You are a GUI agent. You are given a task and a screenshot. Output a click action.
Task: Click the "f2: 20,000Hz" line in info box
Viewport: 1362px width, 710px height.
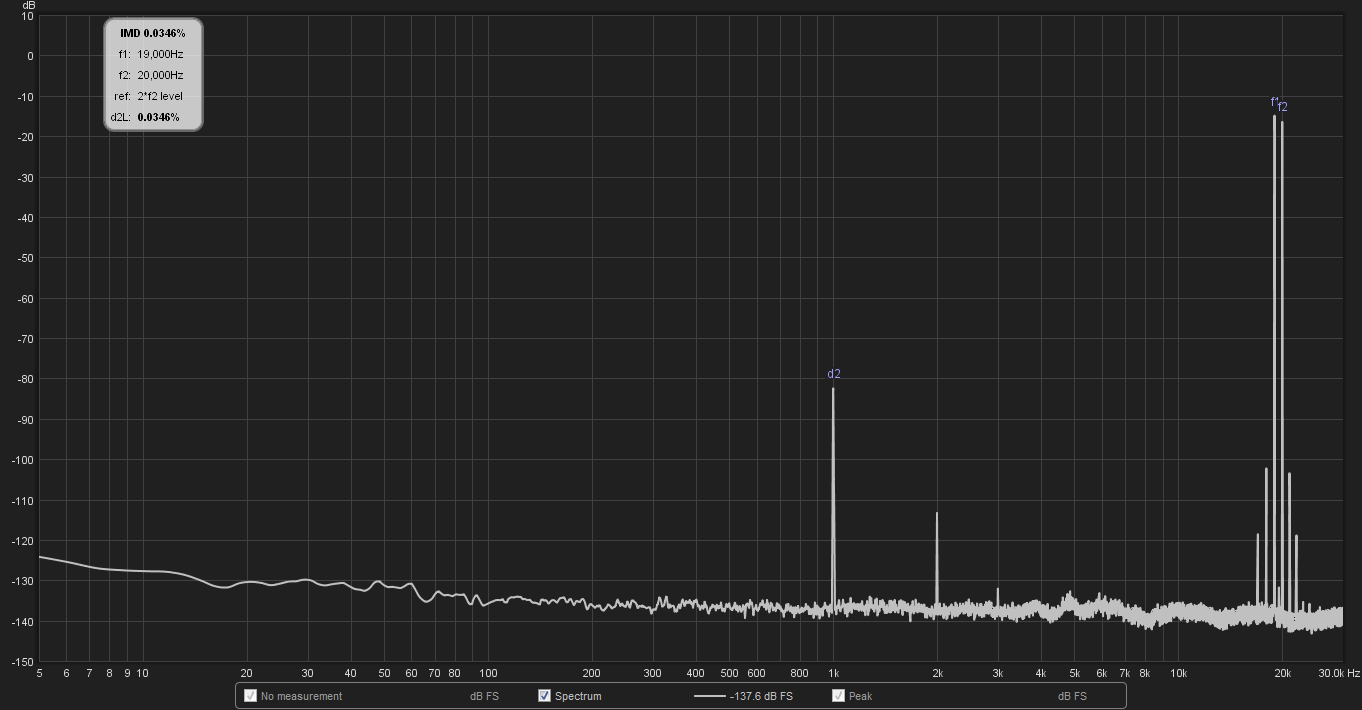(x=150, y=75)
